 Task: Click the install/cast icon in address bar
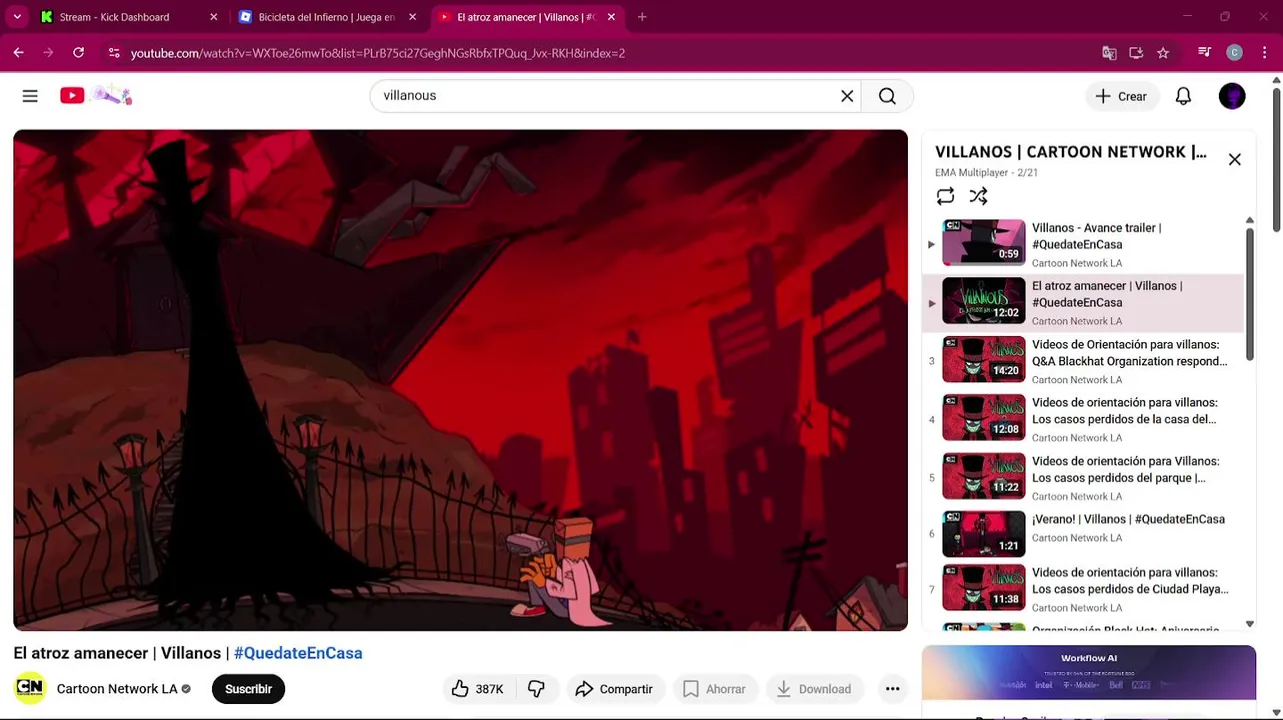[x=1136, y=53]
